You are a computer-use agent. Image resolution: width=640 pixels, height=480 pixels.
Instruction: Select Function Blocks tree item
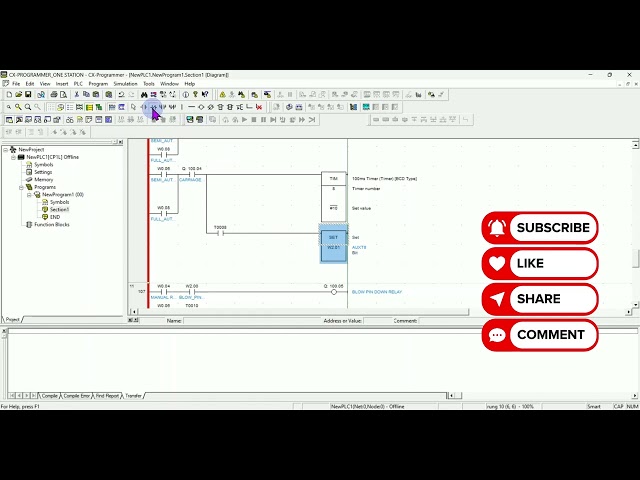point(51,224)
